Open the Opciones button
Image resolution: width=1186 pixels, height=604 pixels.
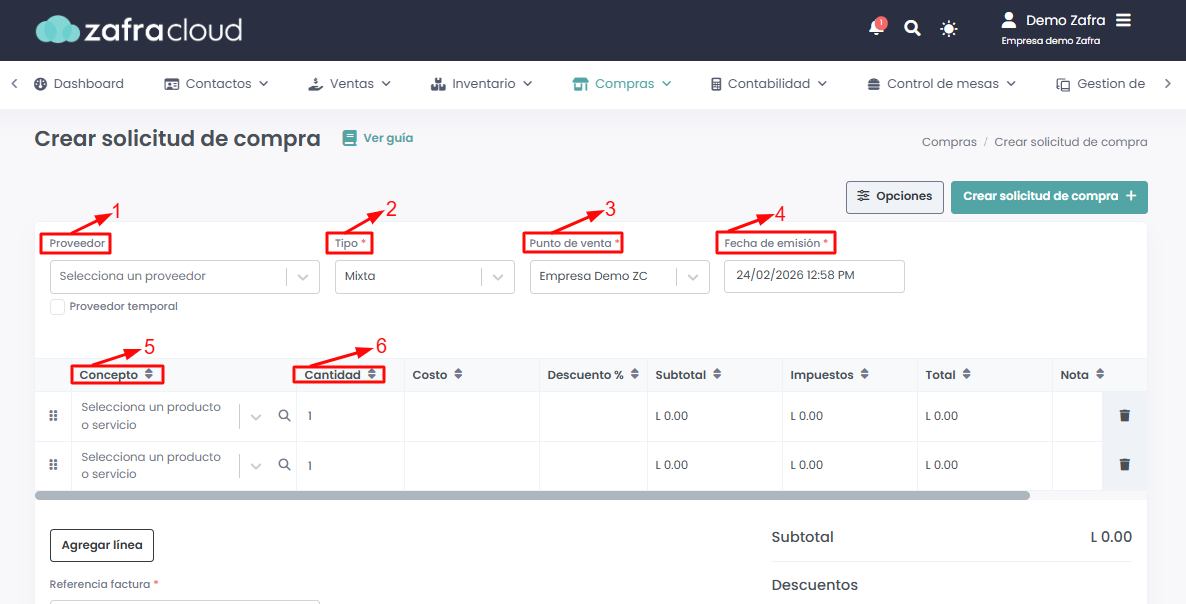(895, 197)
